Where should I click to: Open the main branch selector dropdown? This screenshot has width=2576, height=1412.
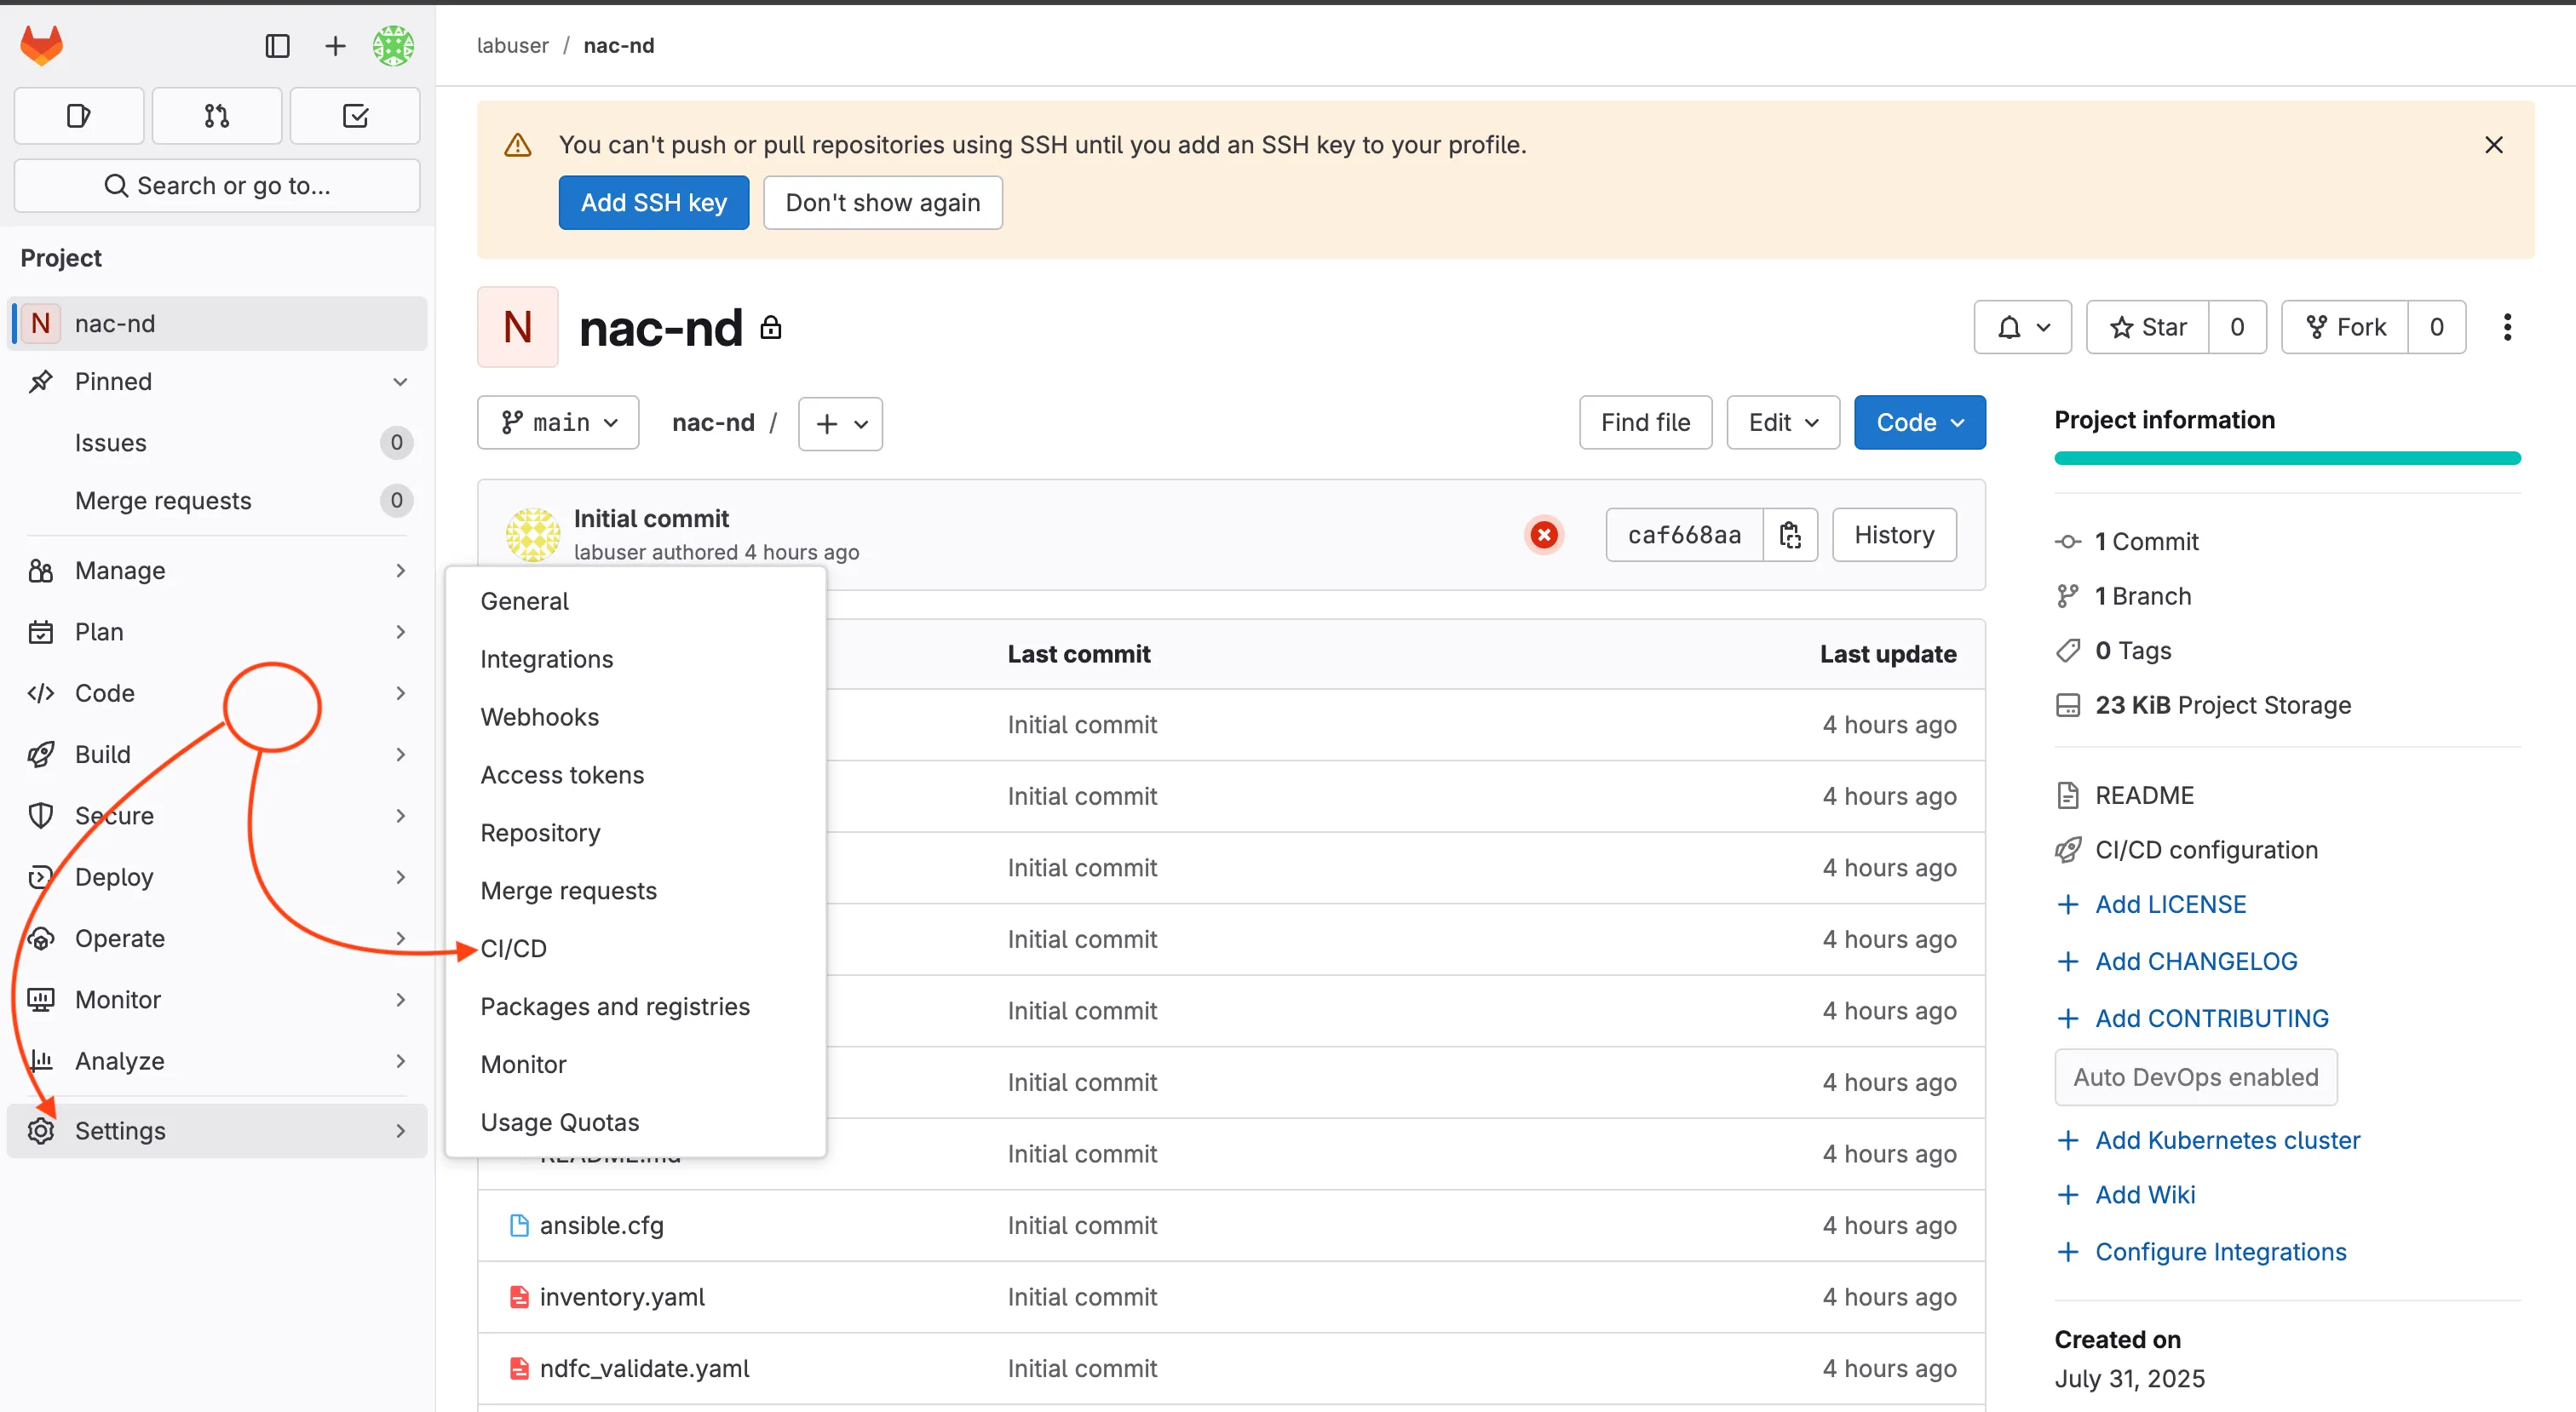(557, 422)
